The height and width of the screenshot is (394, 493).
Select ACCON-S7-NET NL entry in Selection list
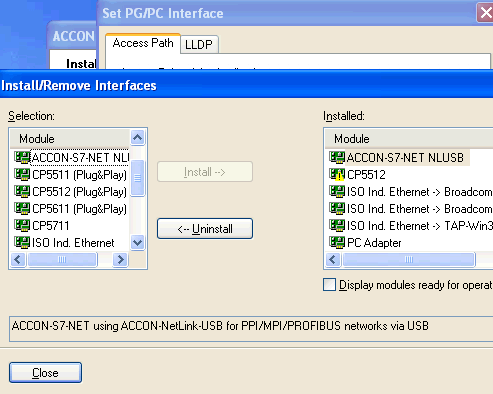[x=80, y=158]
